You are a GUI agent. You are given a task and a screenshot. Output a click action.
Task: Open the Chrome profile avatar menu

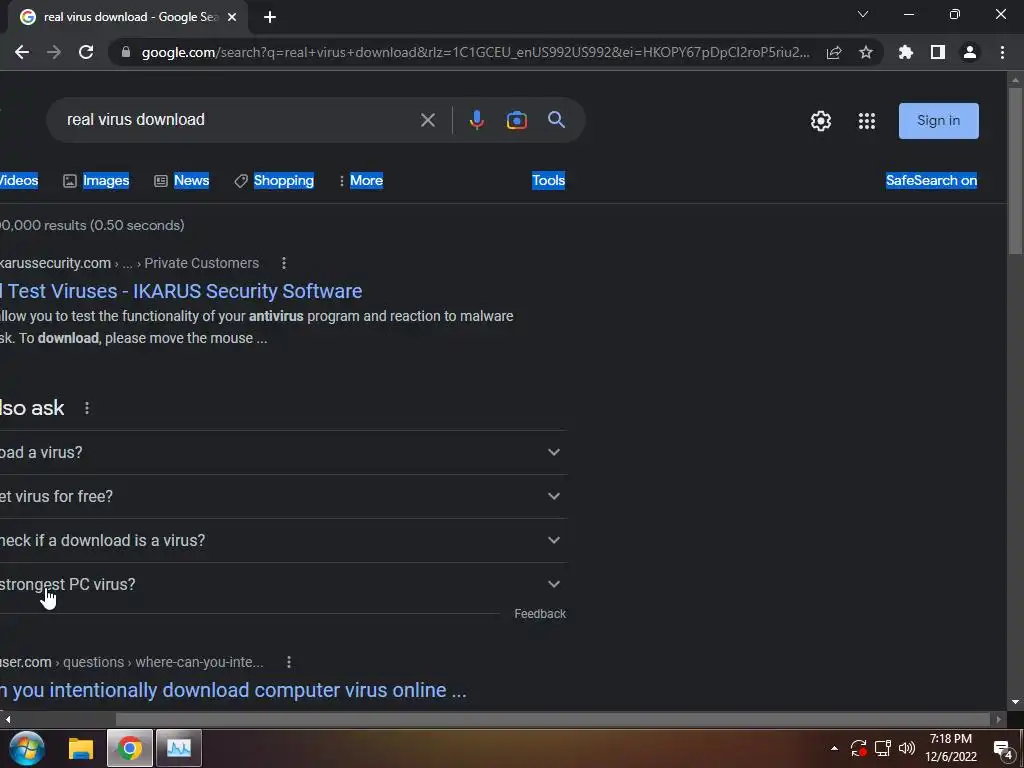(970, 52)
